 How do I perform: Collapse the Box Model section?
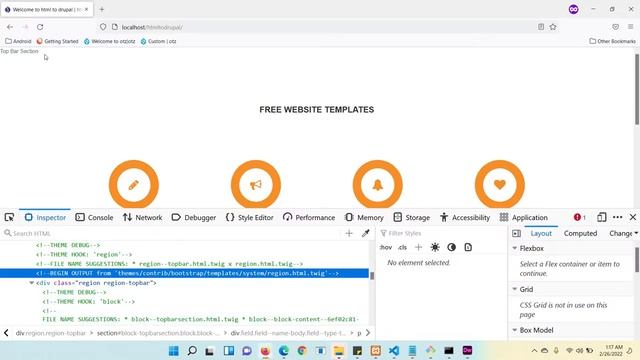click(x=515, y=330)
